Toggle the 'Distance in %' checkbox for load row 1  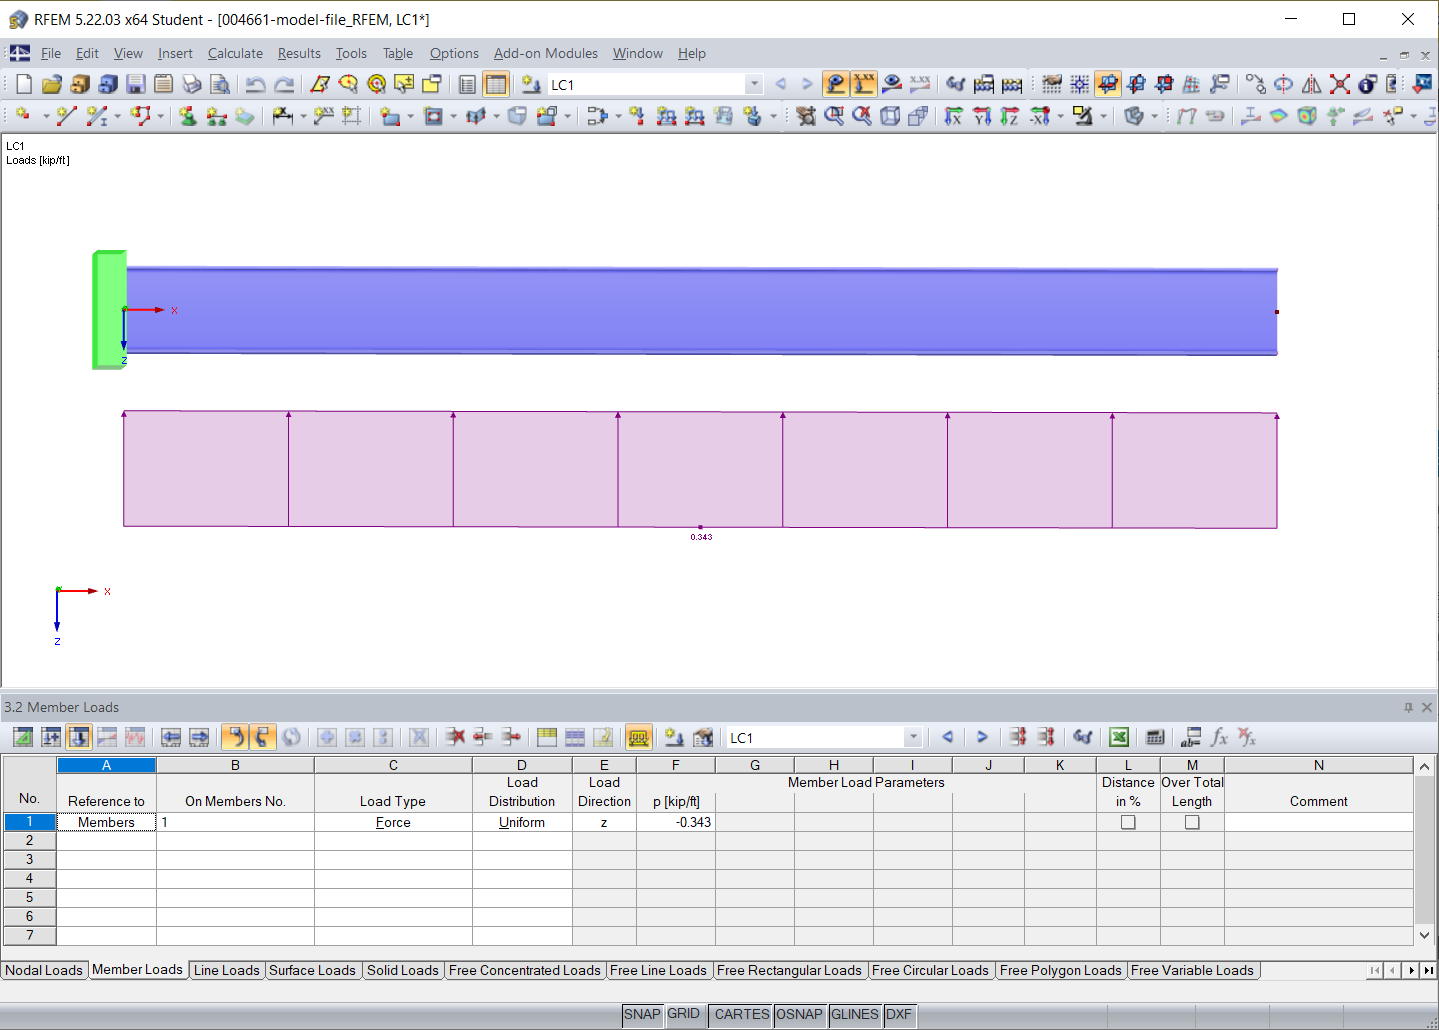click(x=1128, y=822)
